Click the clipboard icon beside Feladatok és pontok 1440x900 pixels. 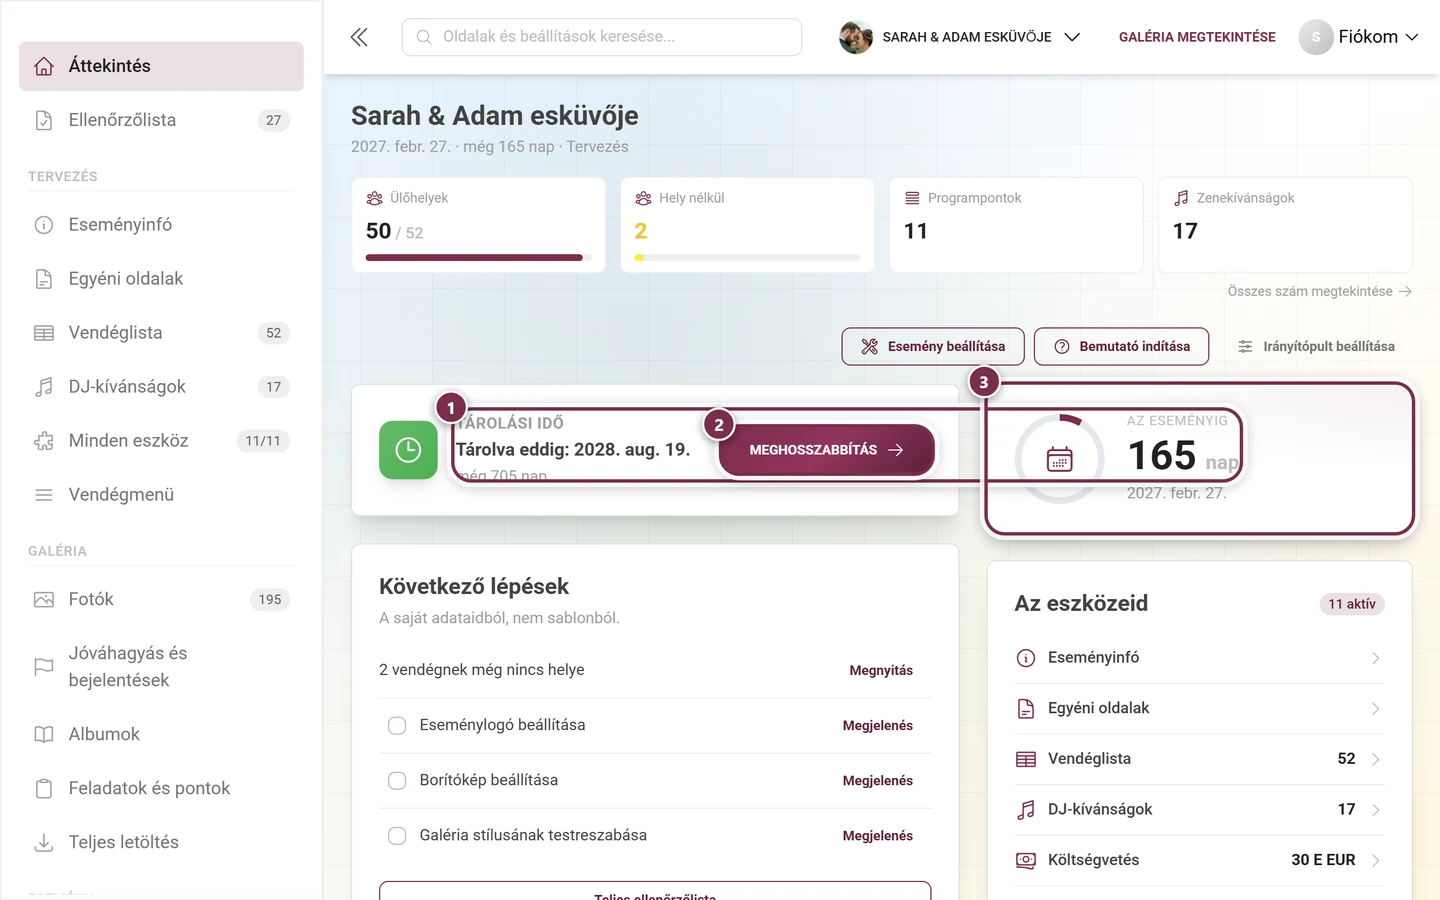(44, 789)
